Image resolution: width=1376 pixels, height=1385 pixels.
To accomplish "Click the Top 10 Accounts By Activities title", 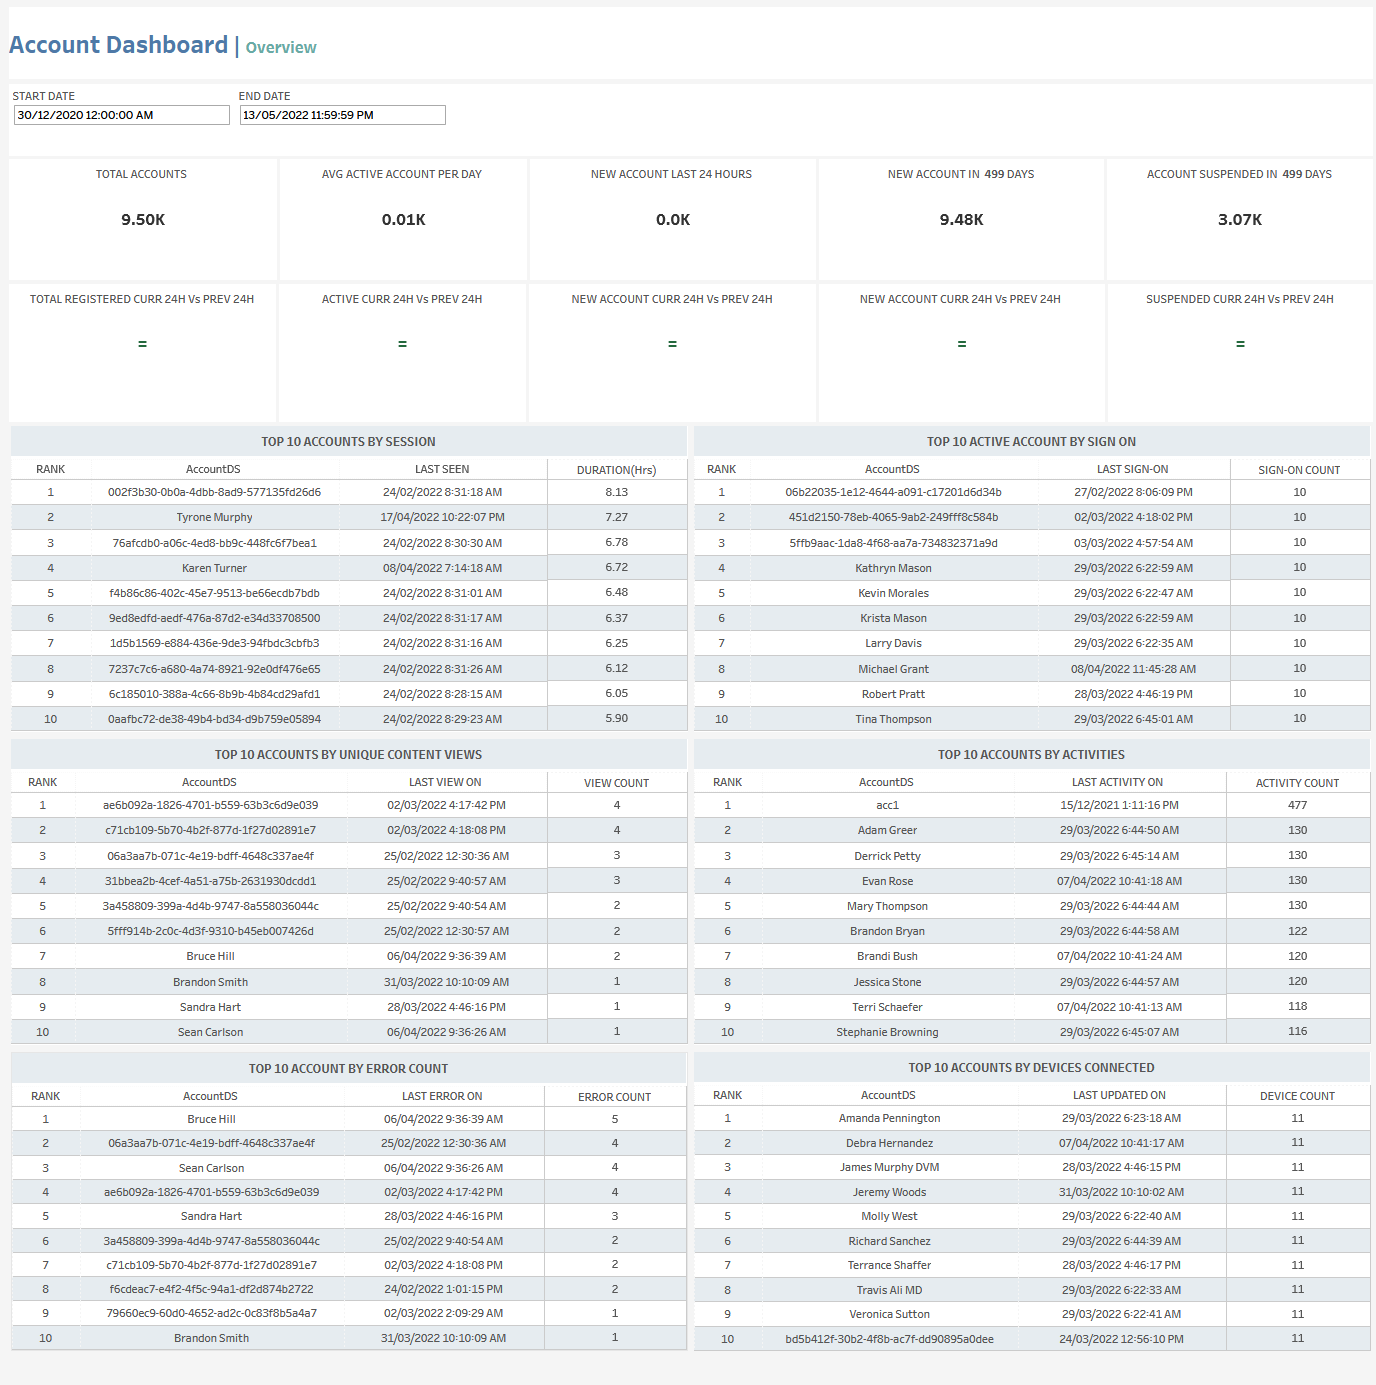I will click(x=1031, y=755).
